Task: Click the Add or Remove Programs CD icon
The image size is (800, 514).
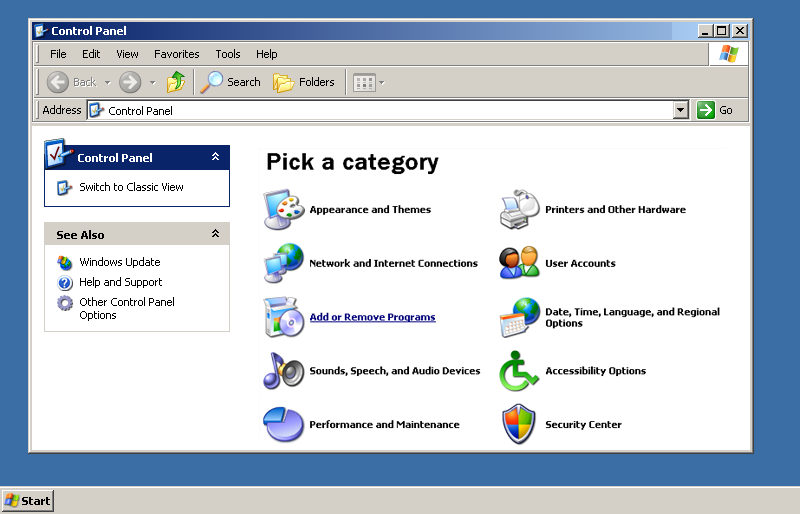Action: 284,317
